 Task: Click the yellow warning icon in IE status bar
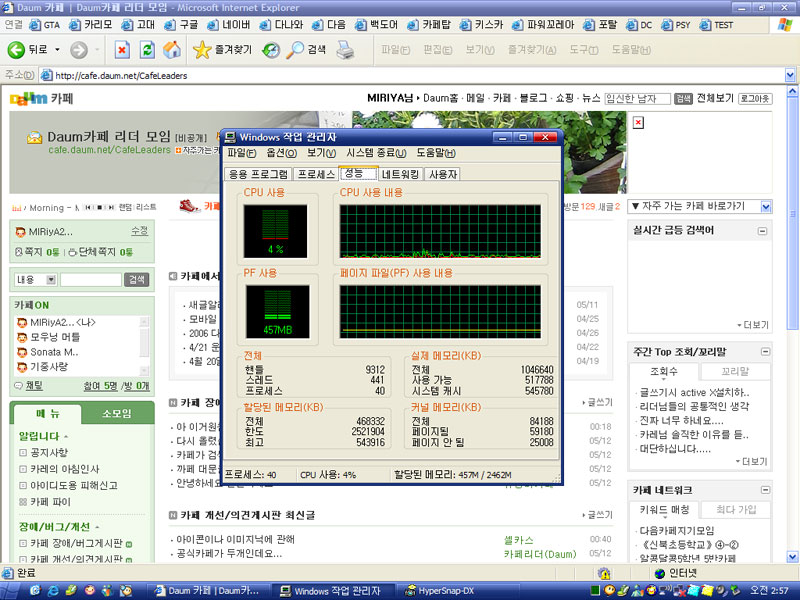tap(604, 573)
